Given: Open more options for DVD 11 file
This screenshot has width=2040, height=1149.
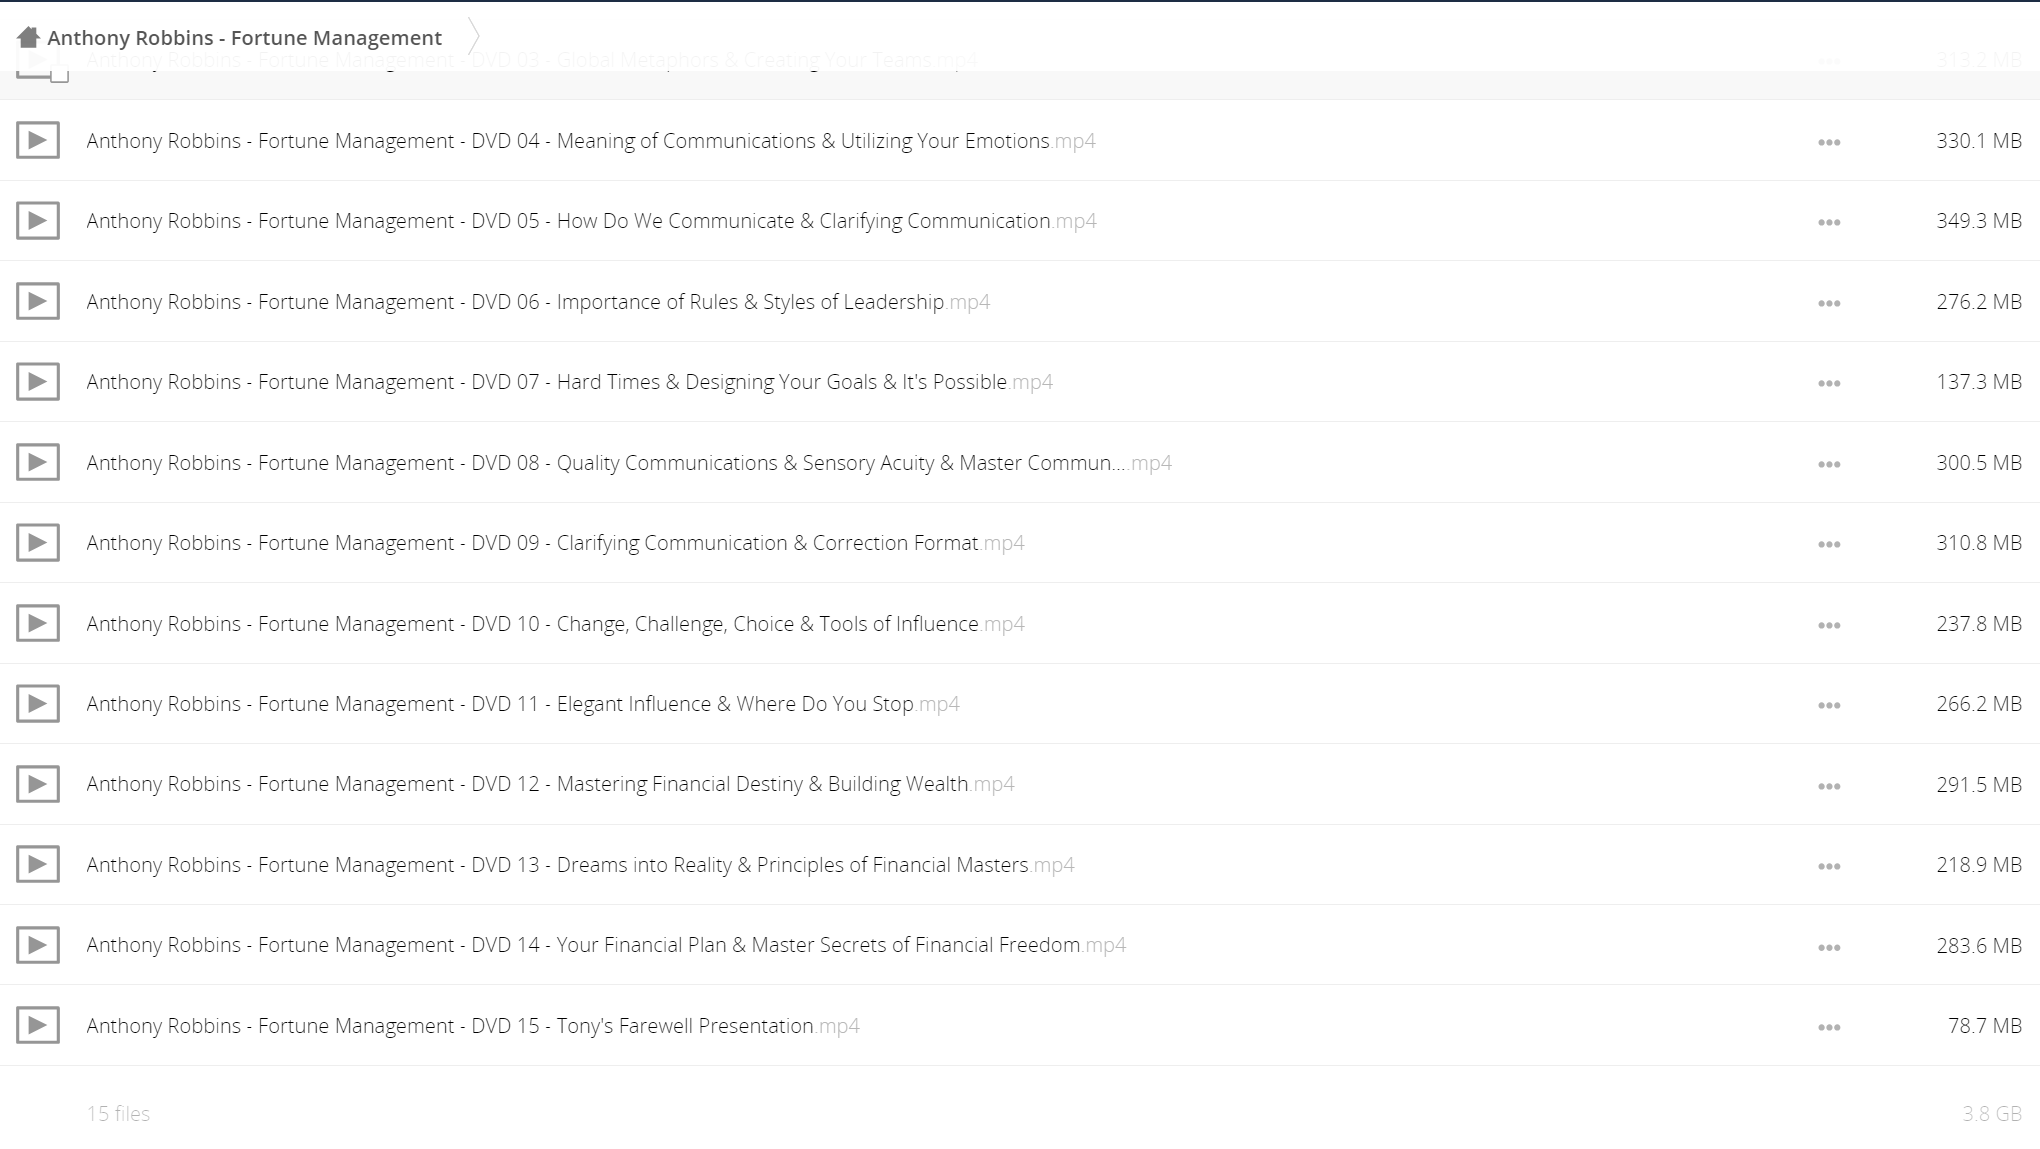Looking at the screenshot, I should coord(1829,705).
